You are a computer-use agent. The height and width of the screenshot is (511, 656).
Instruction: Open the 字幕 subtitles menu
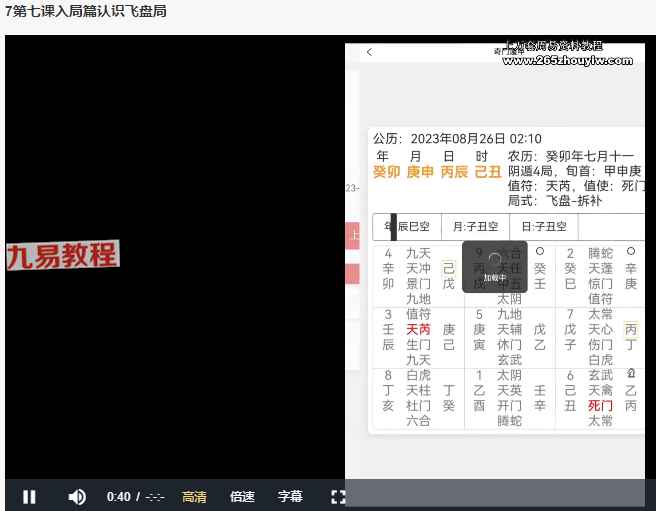(290, 496)
